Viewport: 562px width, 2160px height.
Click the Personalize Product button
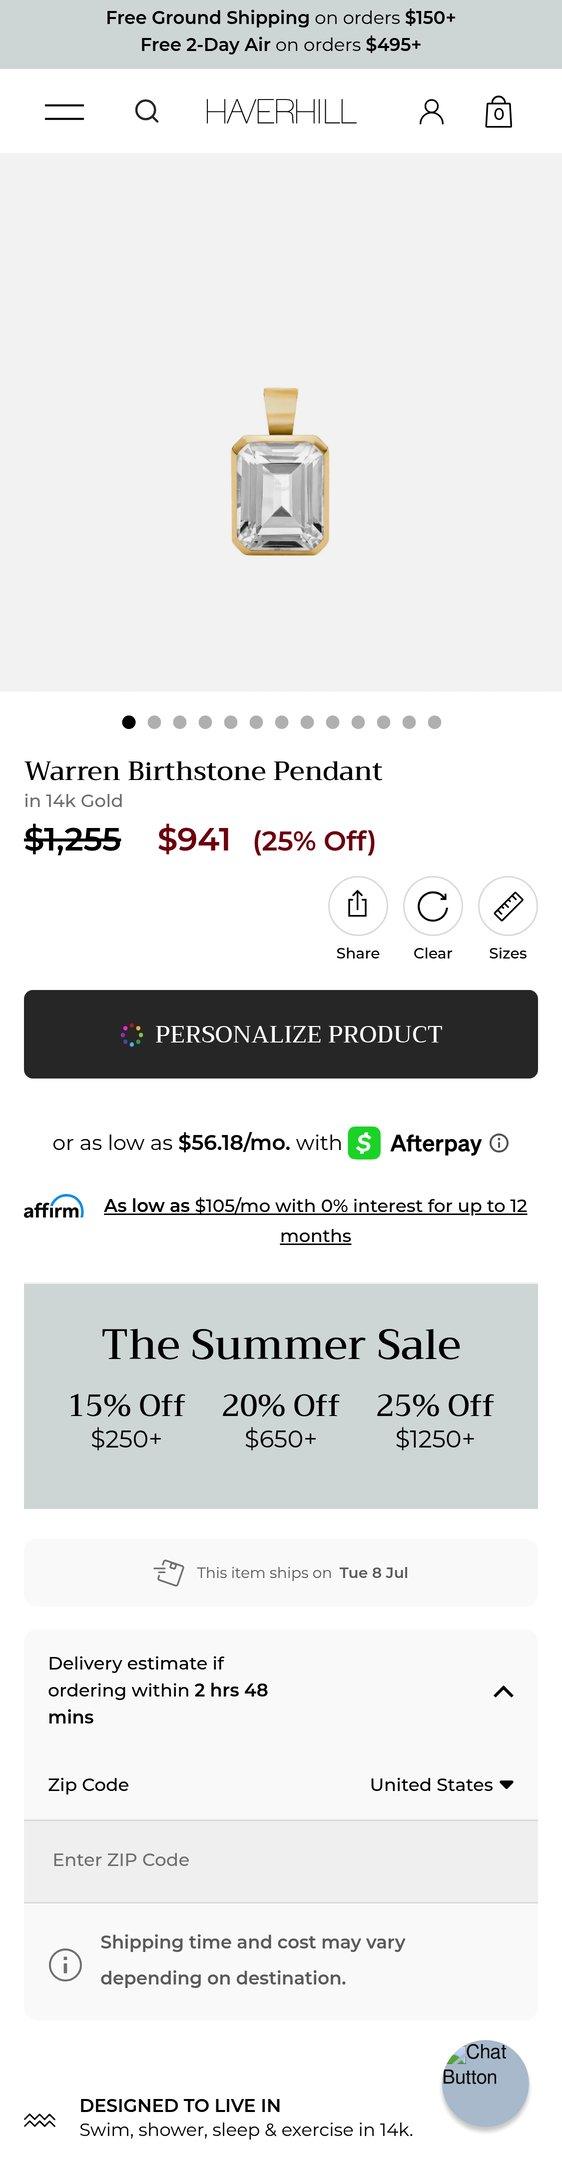tap(281, 1034)
